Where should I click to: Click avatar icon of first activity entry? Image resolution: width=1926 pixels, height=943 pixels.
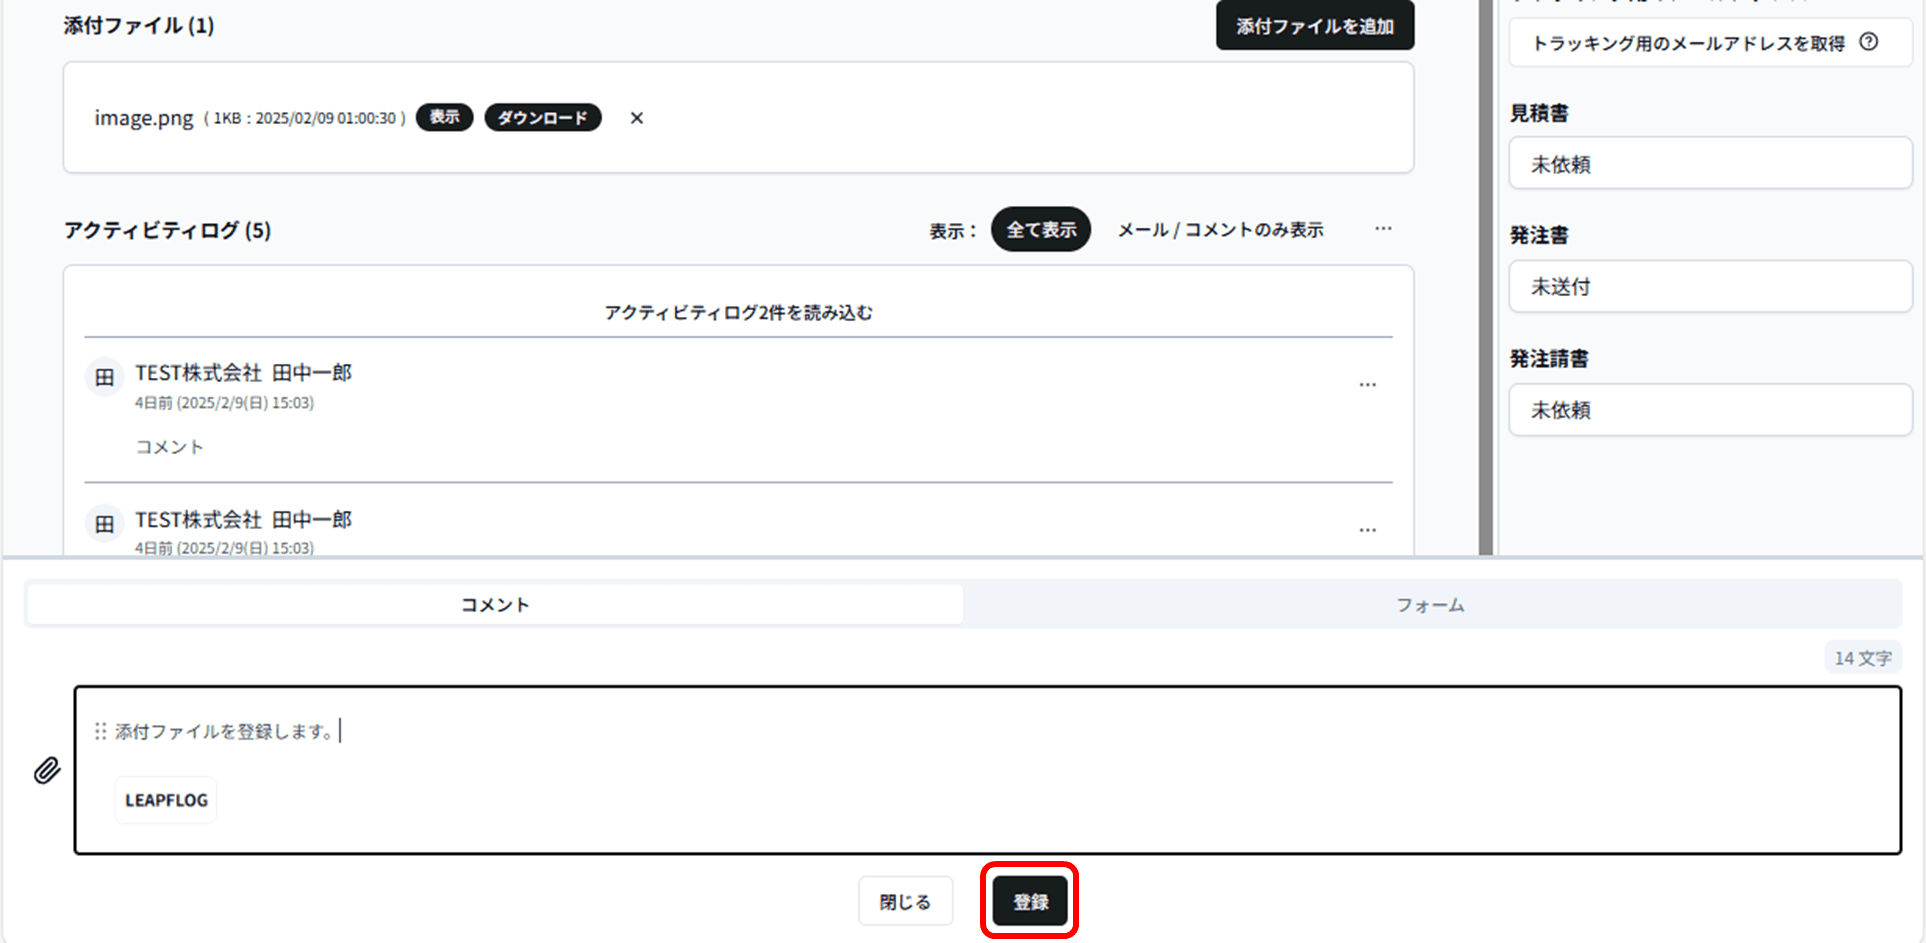click(x=105, y=378)
